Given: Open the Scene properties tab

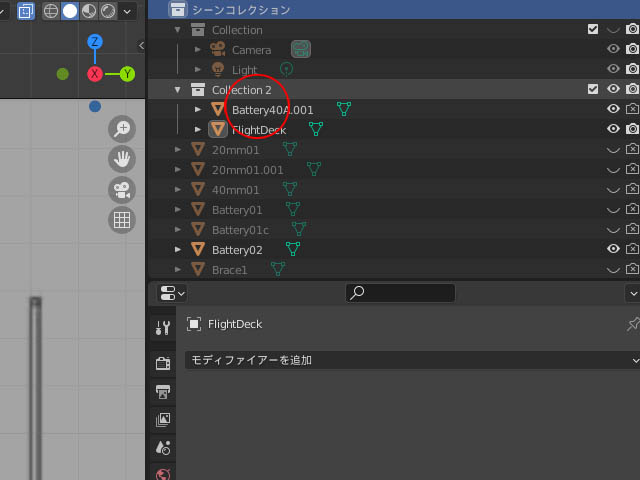Looking at the screenshot, I should pyautogui.click(x=163, y=448).
